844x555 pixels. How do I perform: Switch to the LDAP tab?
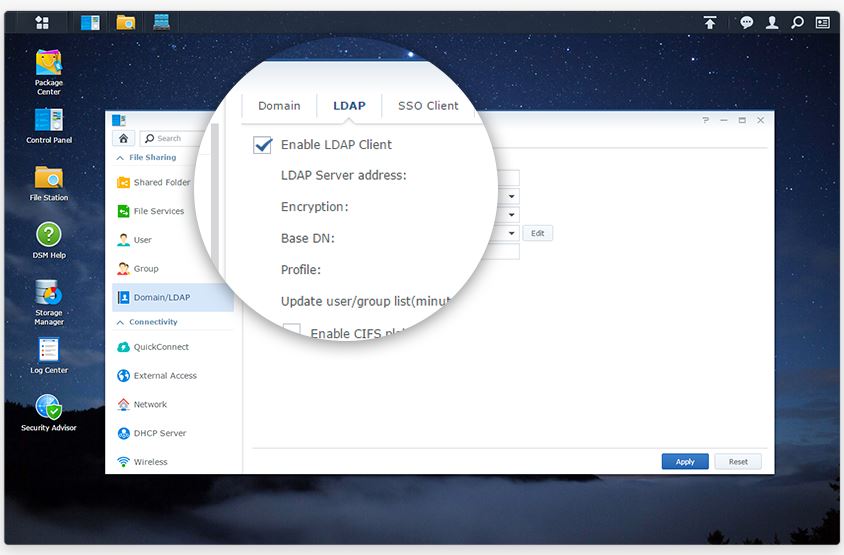349,106
